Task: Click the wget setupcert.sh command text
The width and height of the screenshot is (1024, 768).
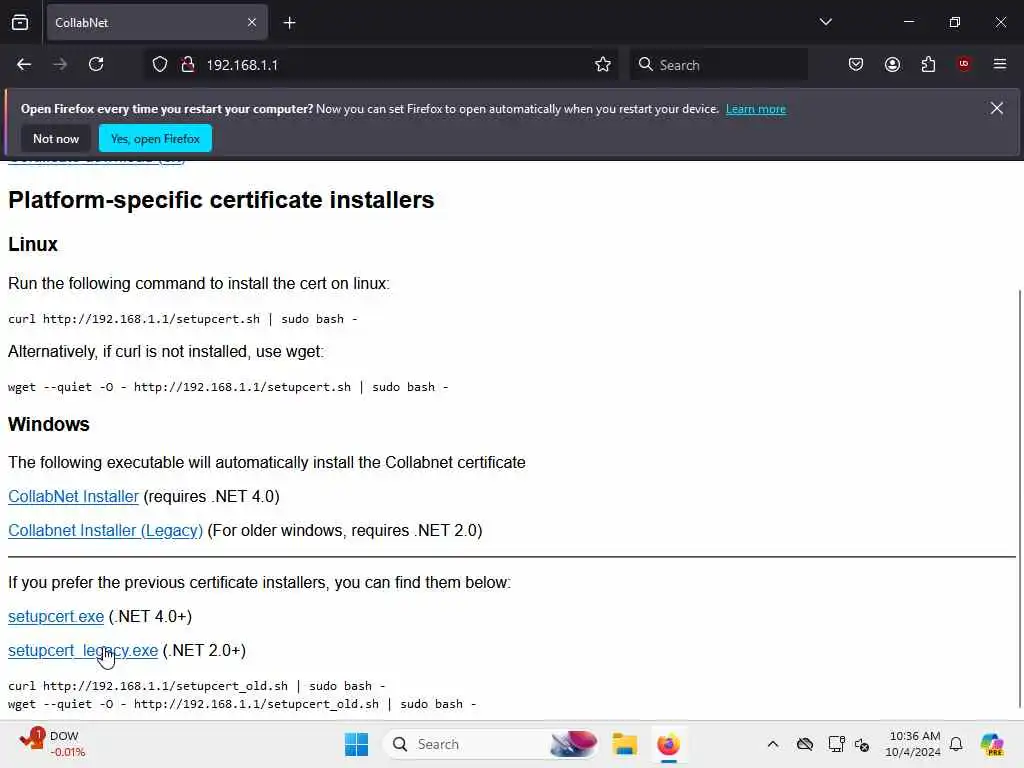Action: pyautogui.click(x=228, y=387)
